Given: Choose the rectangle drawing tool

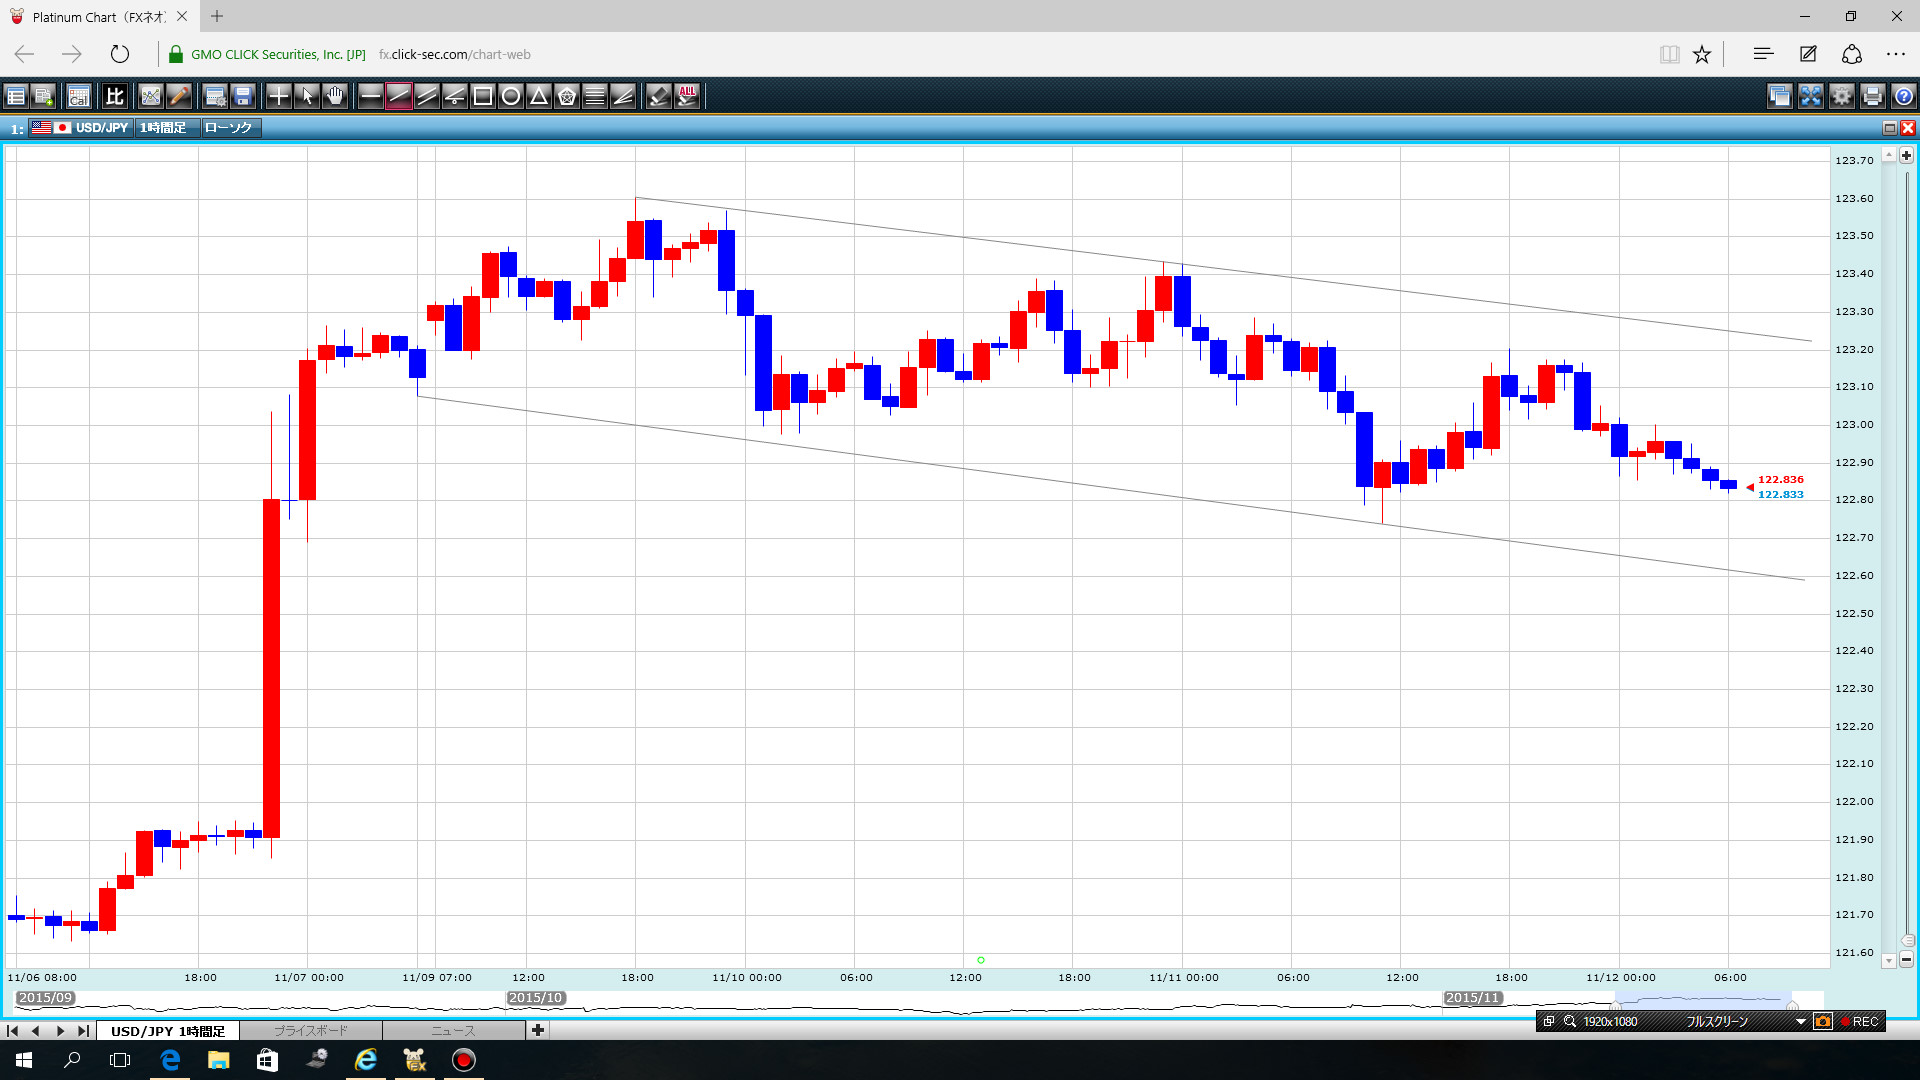Looking at the screenshot, I should click(482, 96).
